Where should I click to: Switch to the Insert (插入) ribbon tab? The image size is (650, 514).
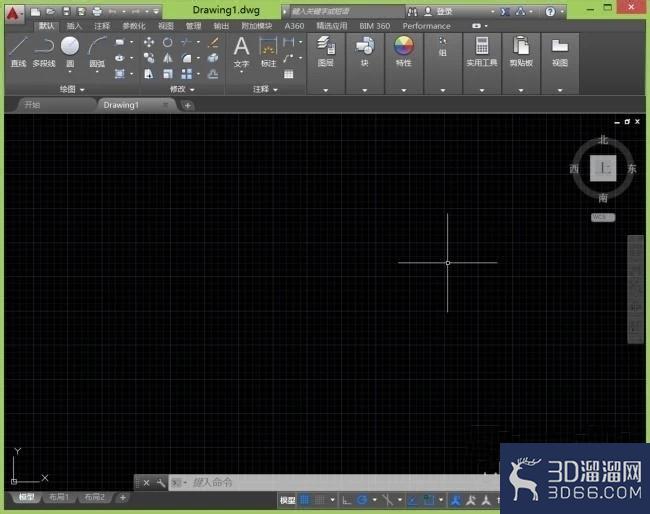coord(74,26)
